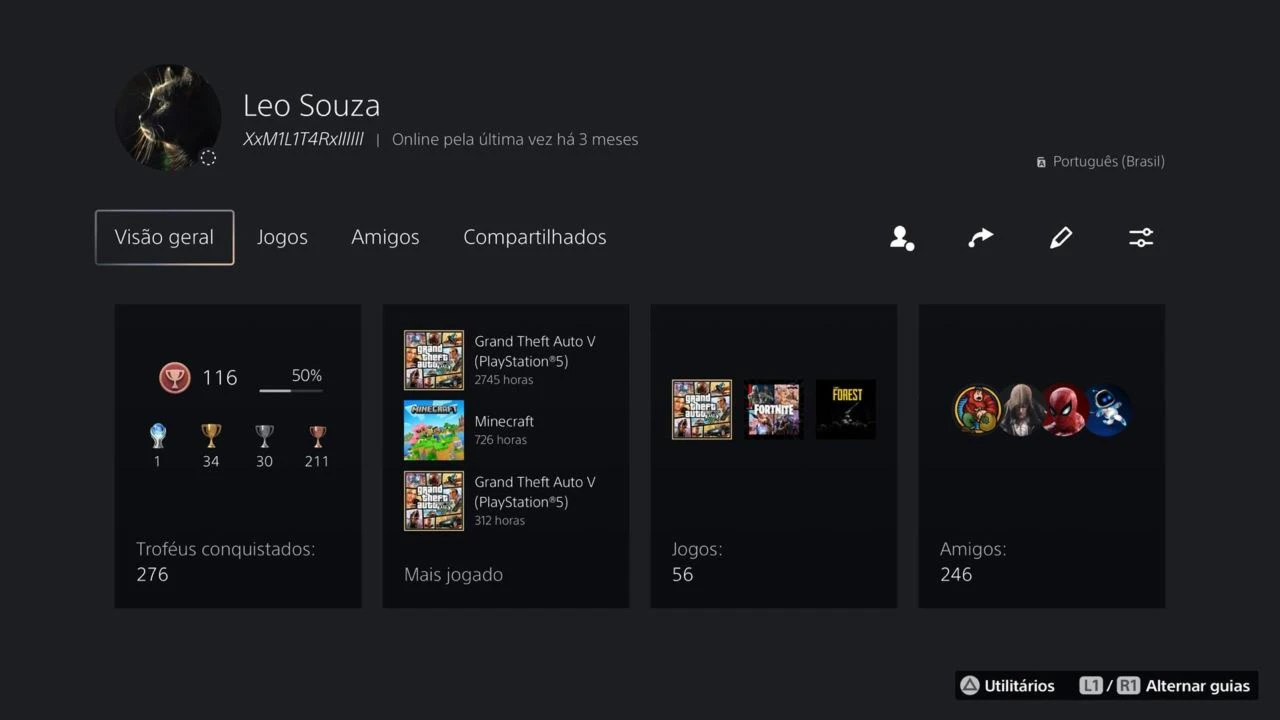Switch to the Jogos tab

click(x=282, y=237)
